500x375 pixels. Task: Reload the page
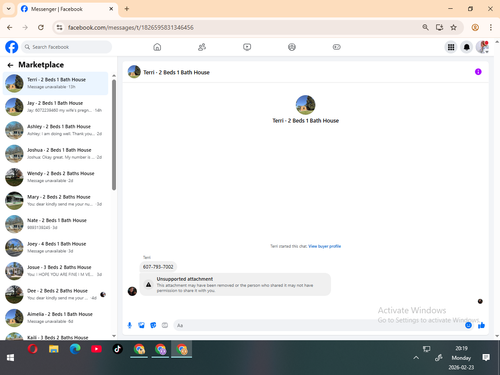[x=41, y=27]
